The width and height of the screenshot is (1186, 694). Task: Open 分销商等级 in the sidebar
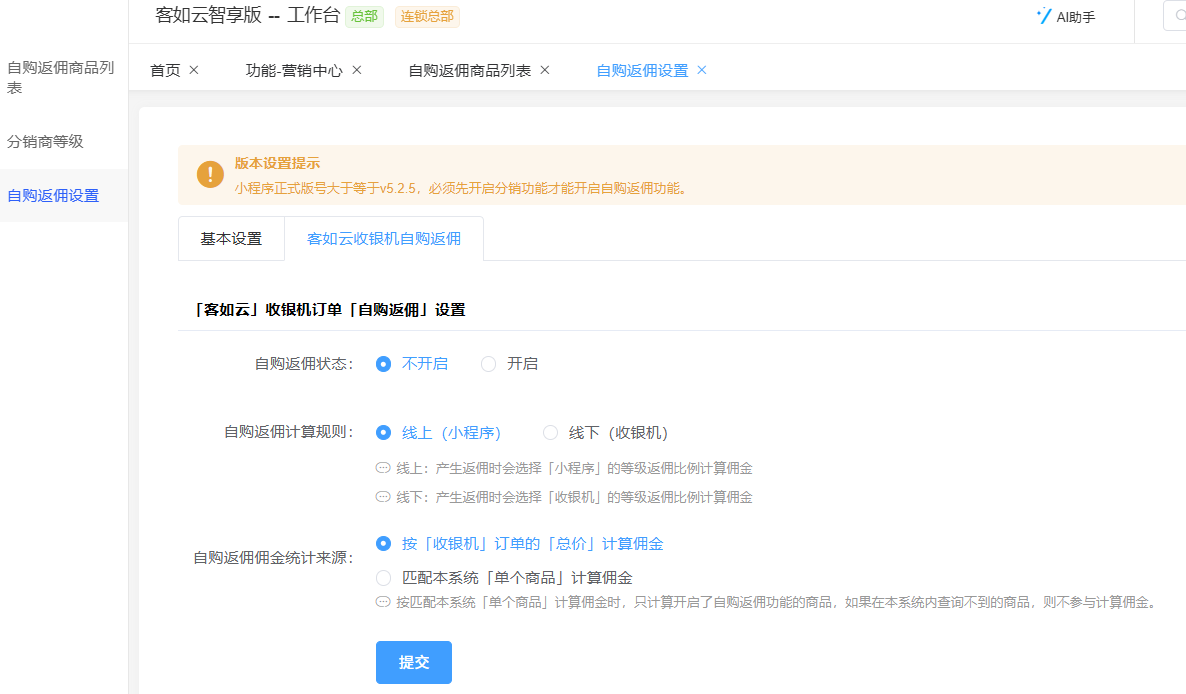45,142
